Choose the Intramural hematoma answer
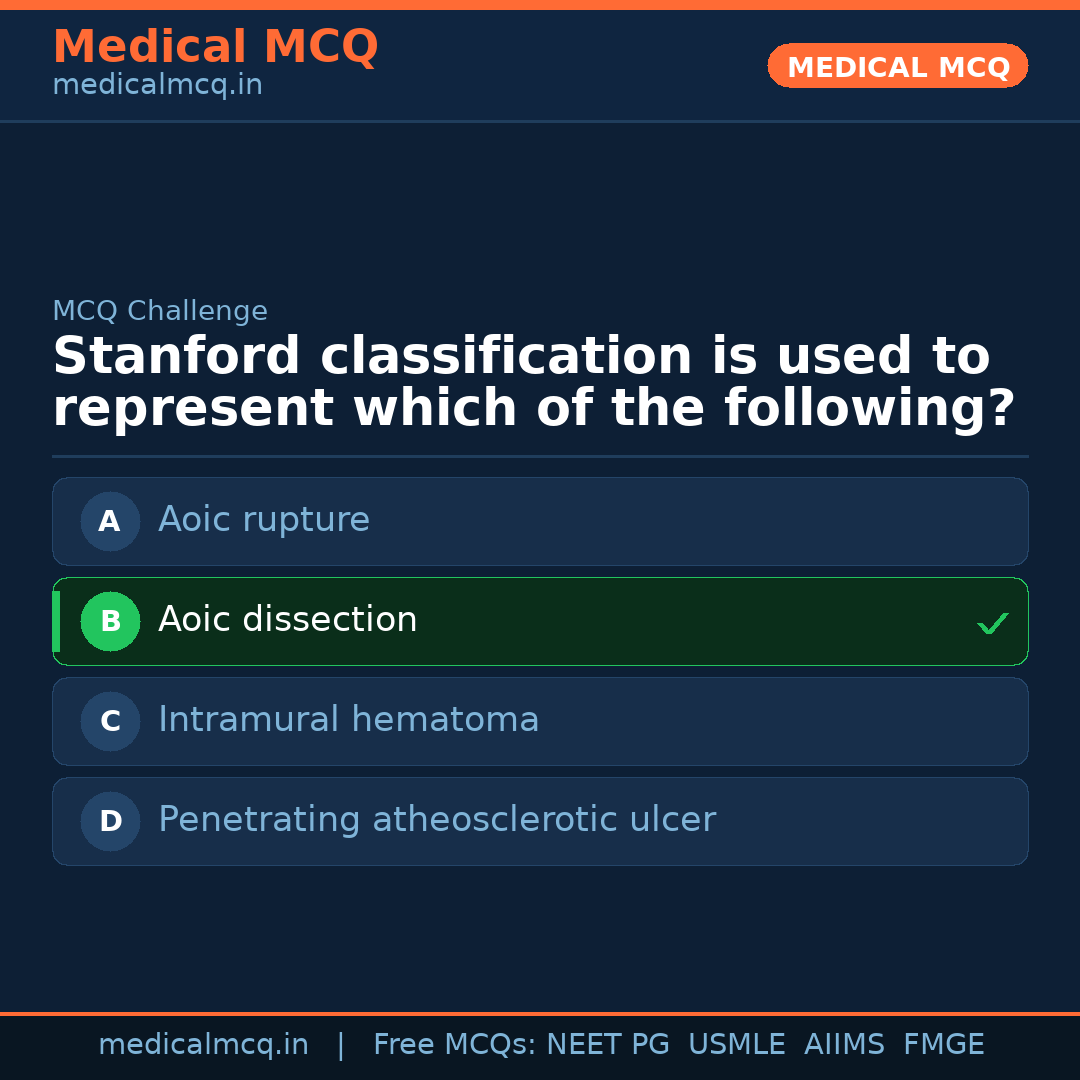The height and width of the screenshot is (1080, 1080). pyautogui.click(x=348, y=720)
